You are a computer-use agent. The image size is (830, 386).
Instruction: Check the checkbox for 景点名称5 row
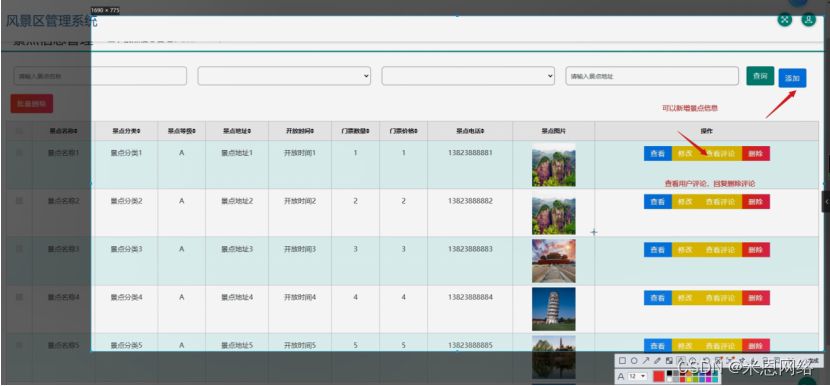click(x=19, y=345)
